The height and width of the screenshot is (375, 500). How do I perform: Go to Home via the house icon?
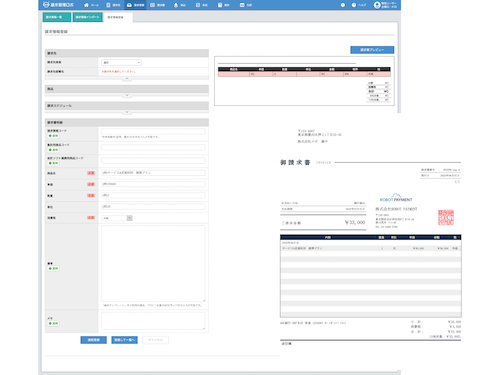[91, 5]
